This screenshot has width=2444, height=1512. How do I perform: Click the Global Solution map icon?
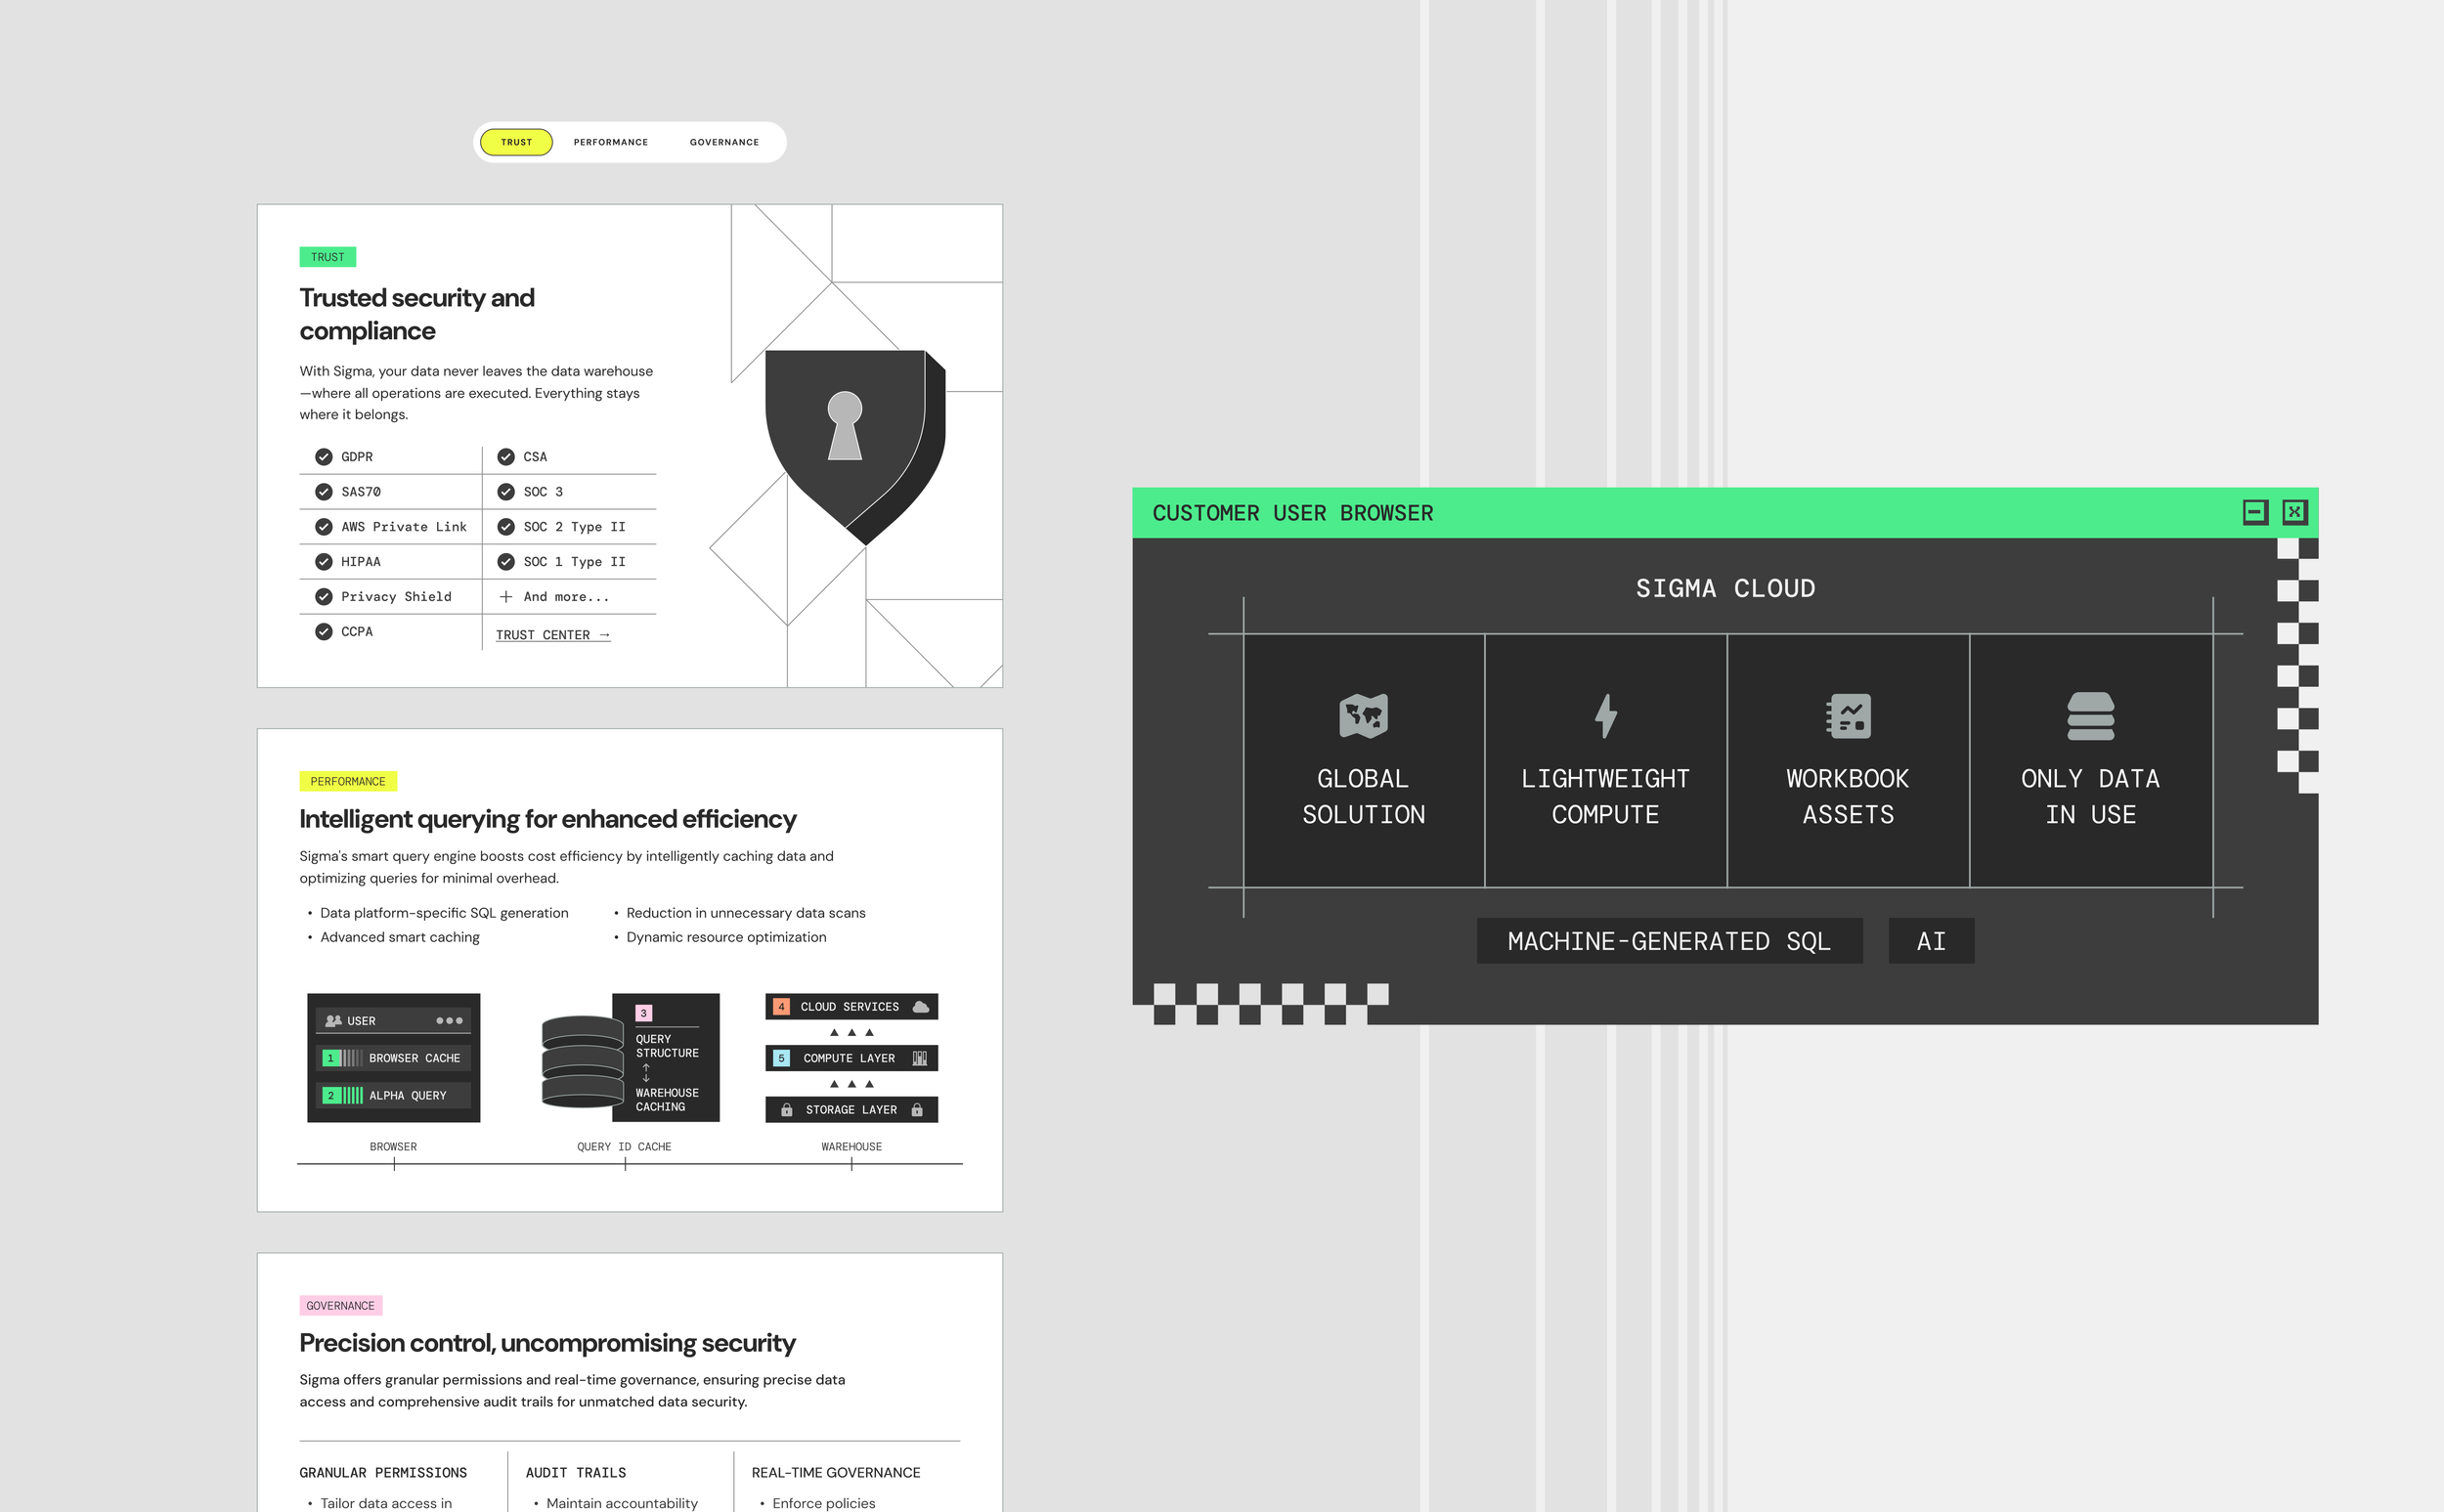click(1363, 716)
